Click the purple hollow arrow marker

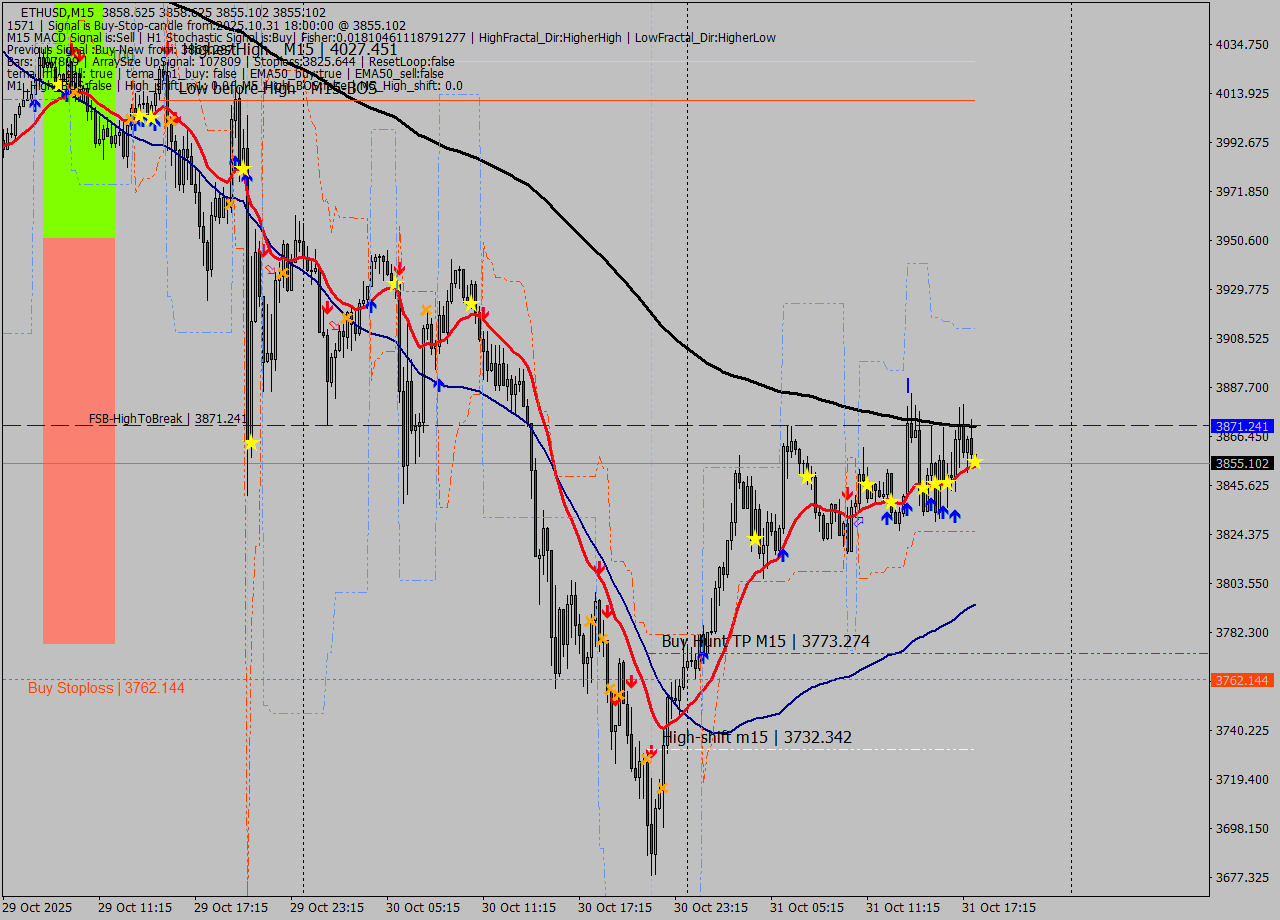858,521
